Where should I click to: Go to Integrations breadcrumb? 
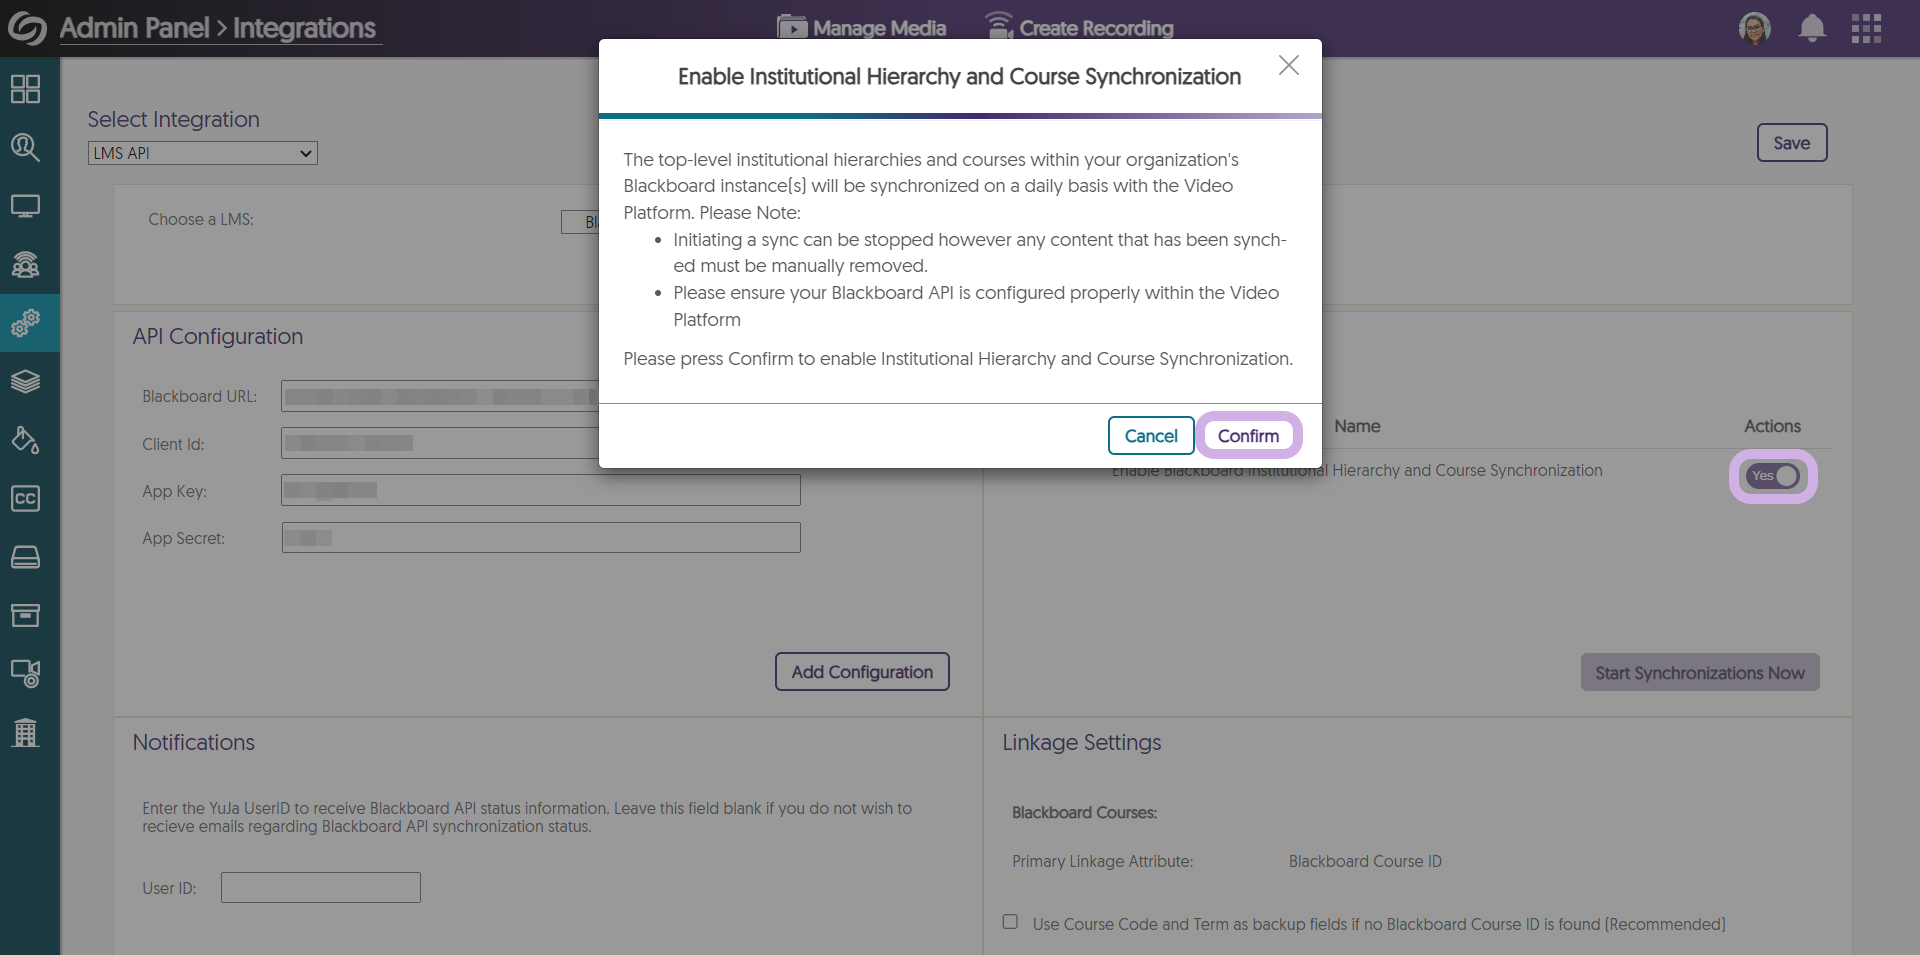[305, 28]
